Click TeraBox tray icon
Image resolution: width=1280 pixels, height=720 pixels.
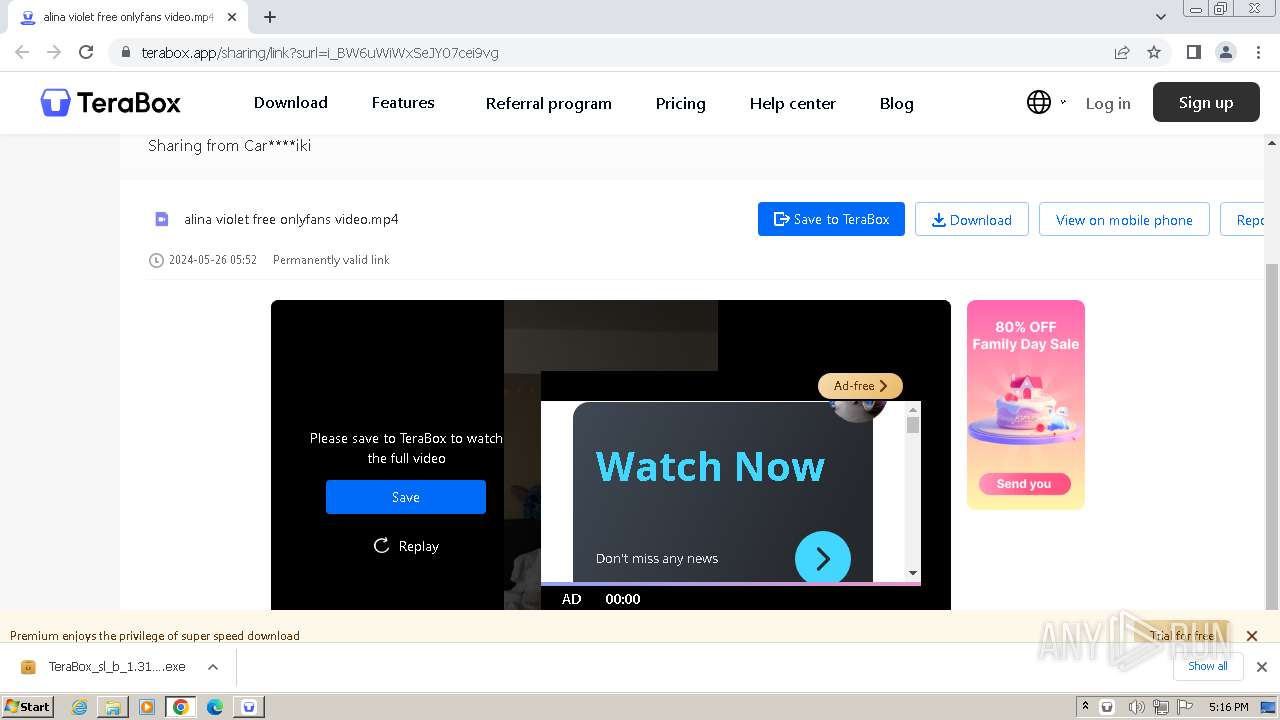click(1108, 707)
